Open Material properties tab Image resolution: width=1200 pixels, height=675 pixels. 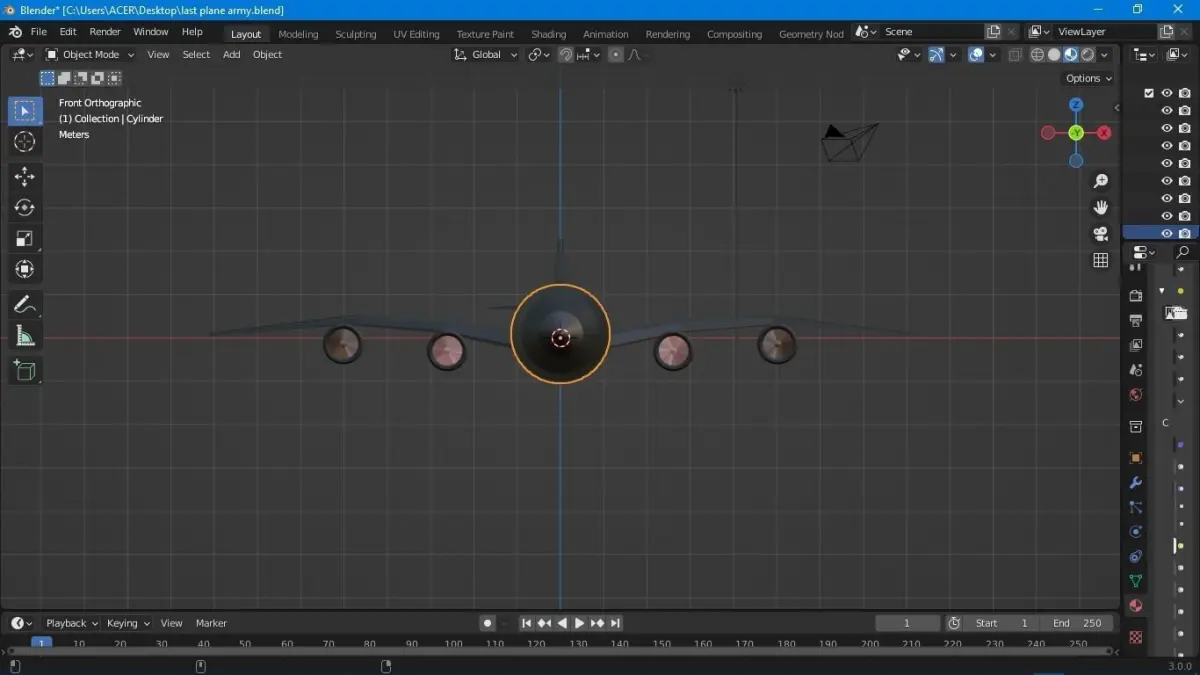(x=1136, y=606)
